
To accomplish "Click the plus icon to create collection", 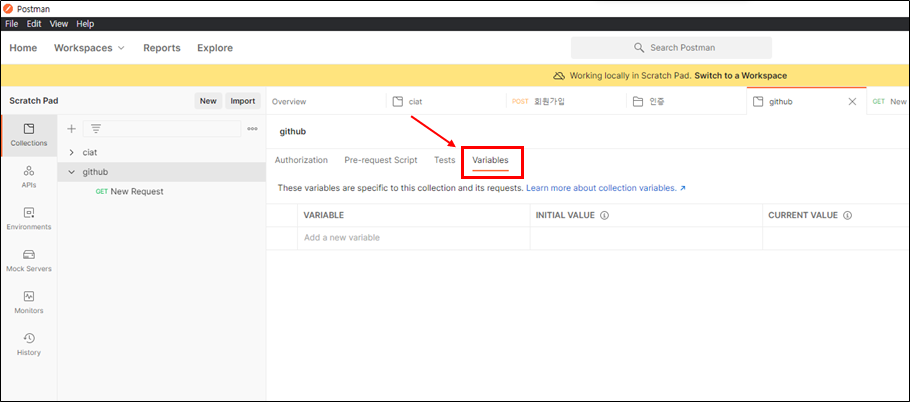I will (71, 129).
